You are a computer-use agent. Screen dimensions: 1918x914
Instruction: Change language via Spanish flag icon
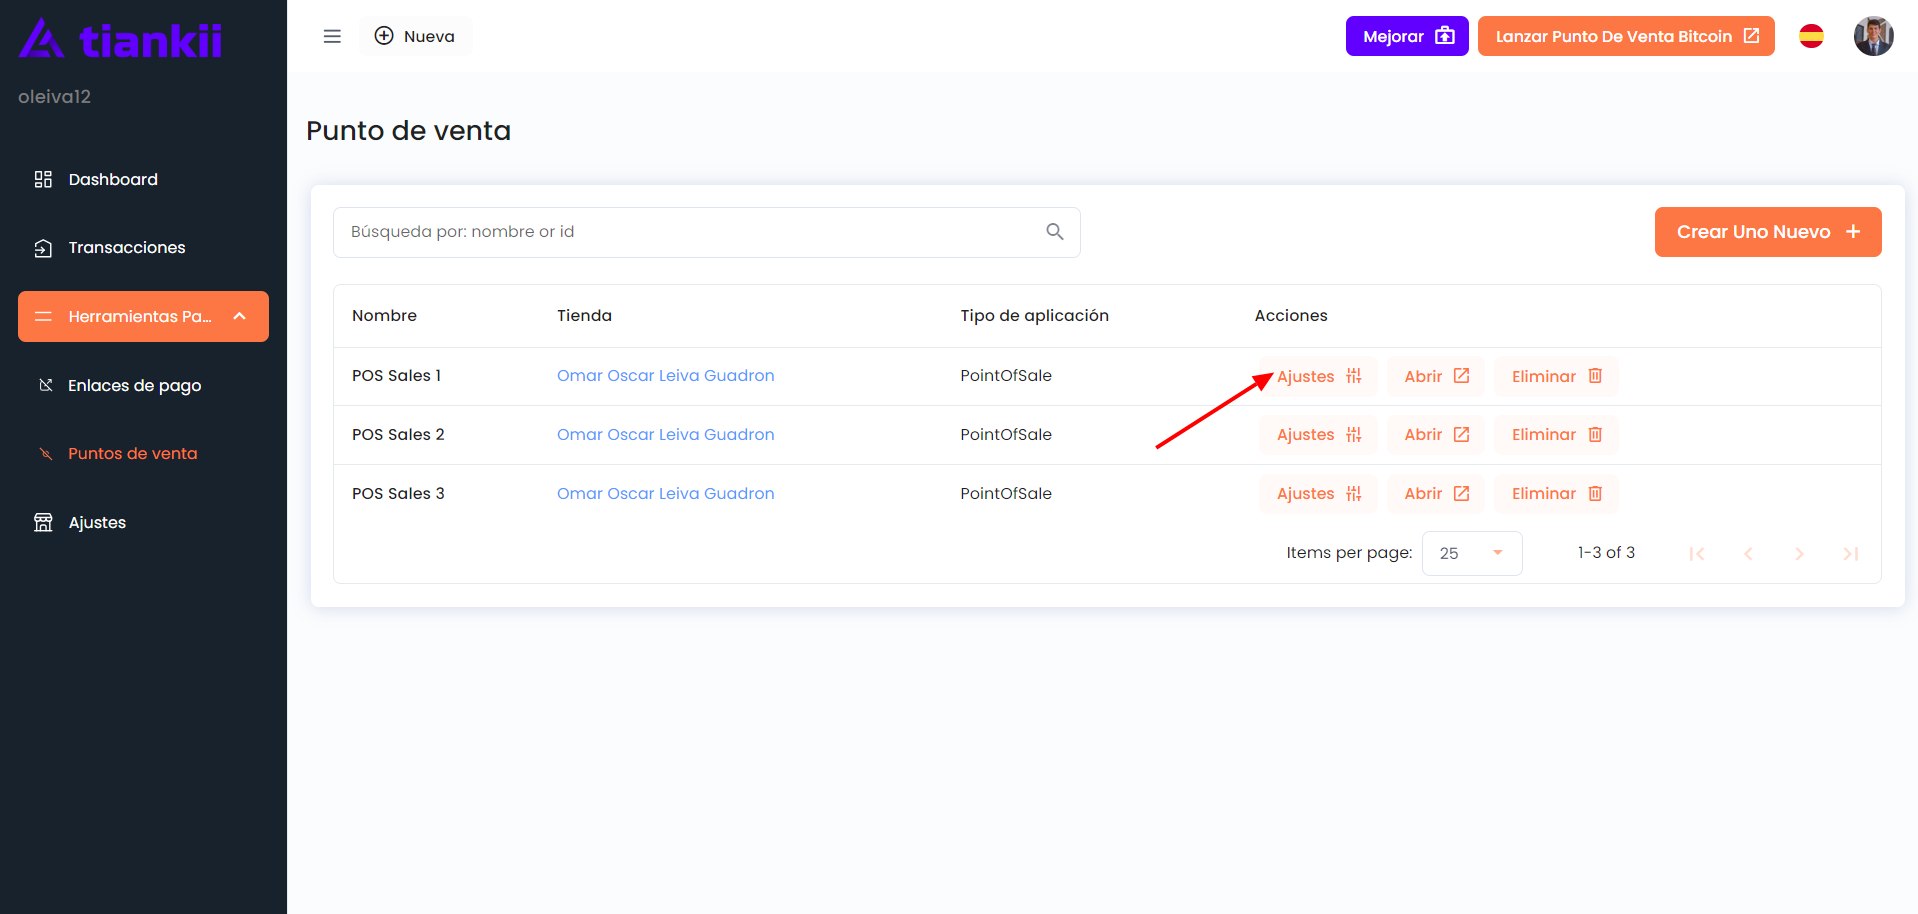point(1811,36)
